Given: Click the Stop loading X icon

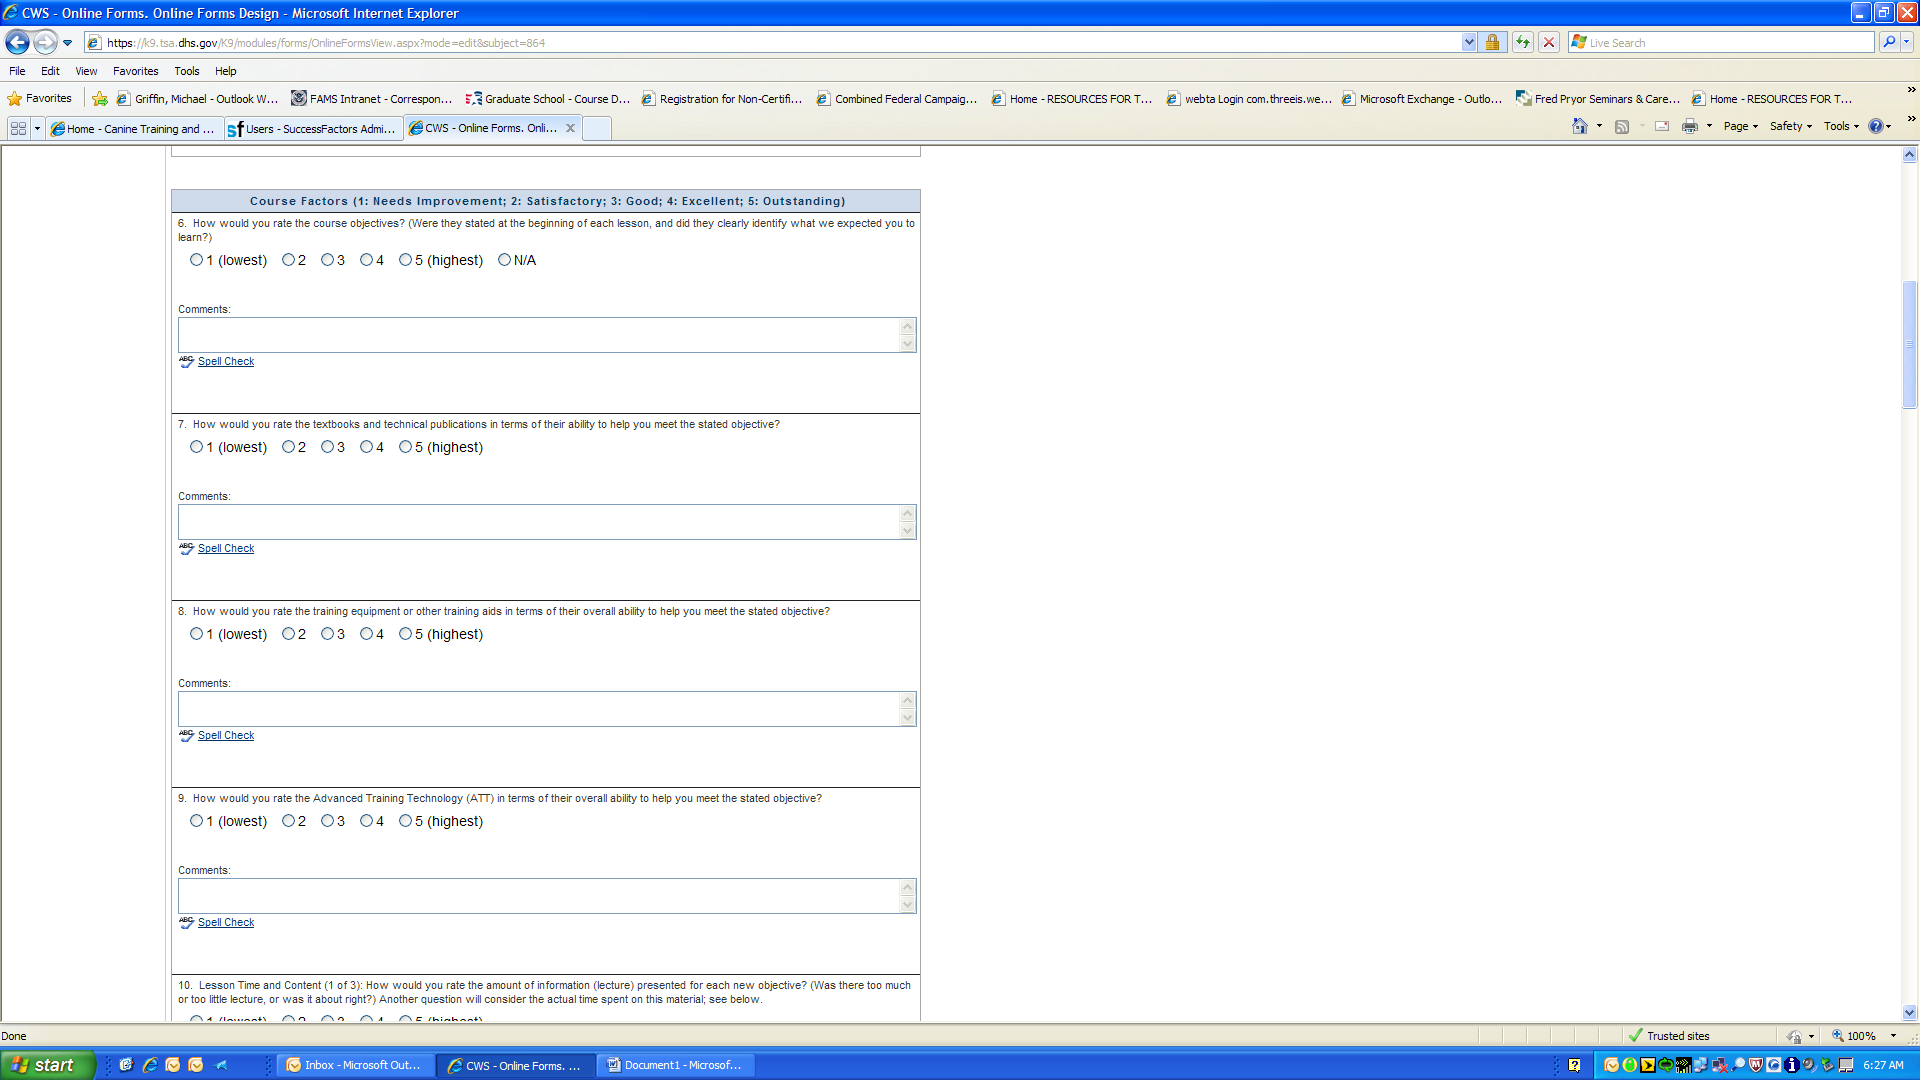Looking at the screenshot, I should (1549, 42).
